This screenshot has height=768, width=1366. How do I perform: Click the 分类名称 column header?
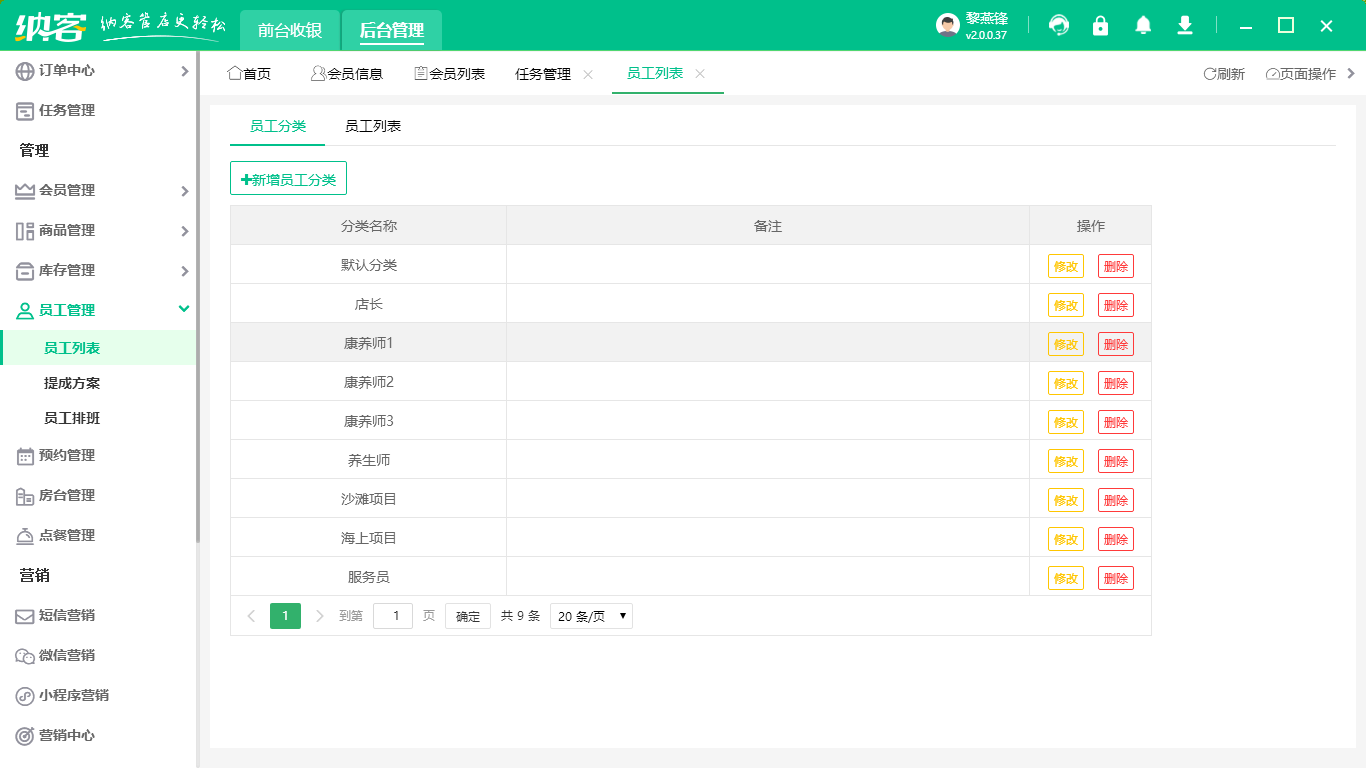pos(369,226)
